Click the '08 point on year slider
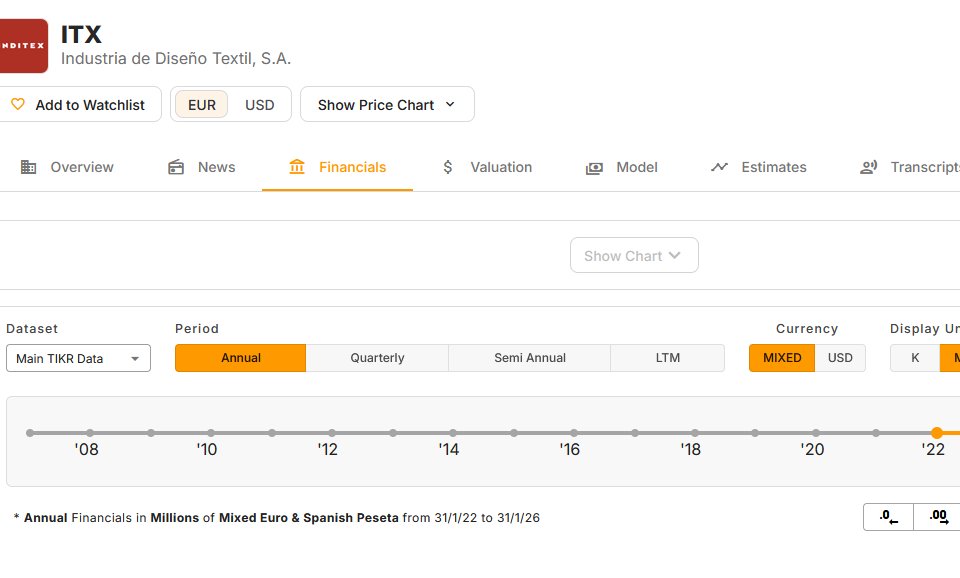 pyautogui.click(x=90, y=433)
